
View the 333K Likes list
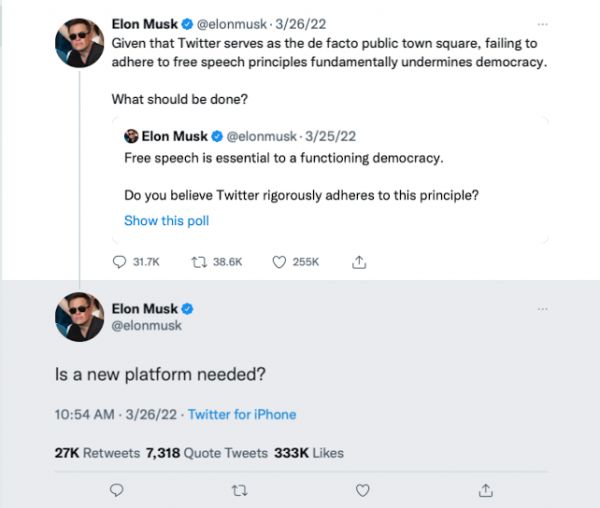coord(308,453)
